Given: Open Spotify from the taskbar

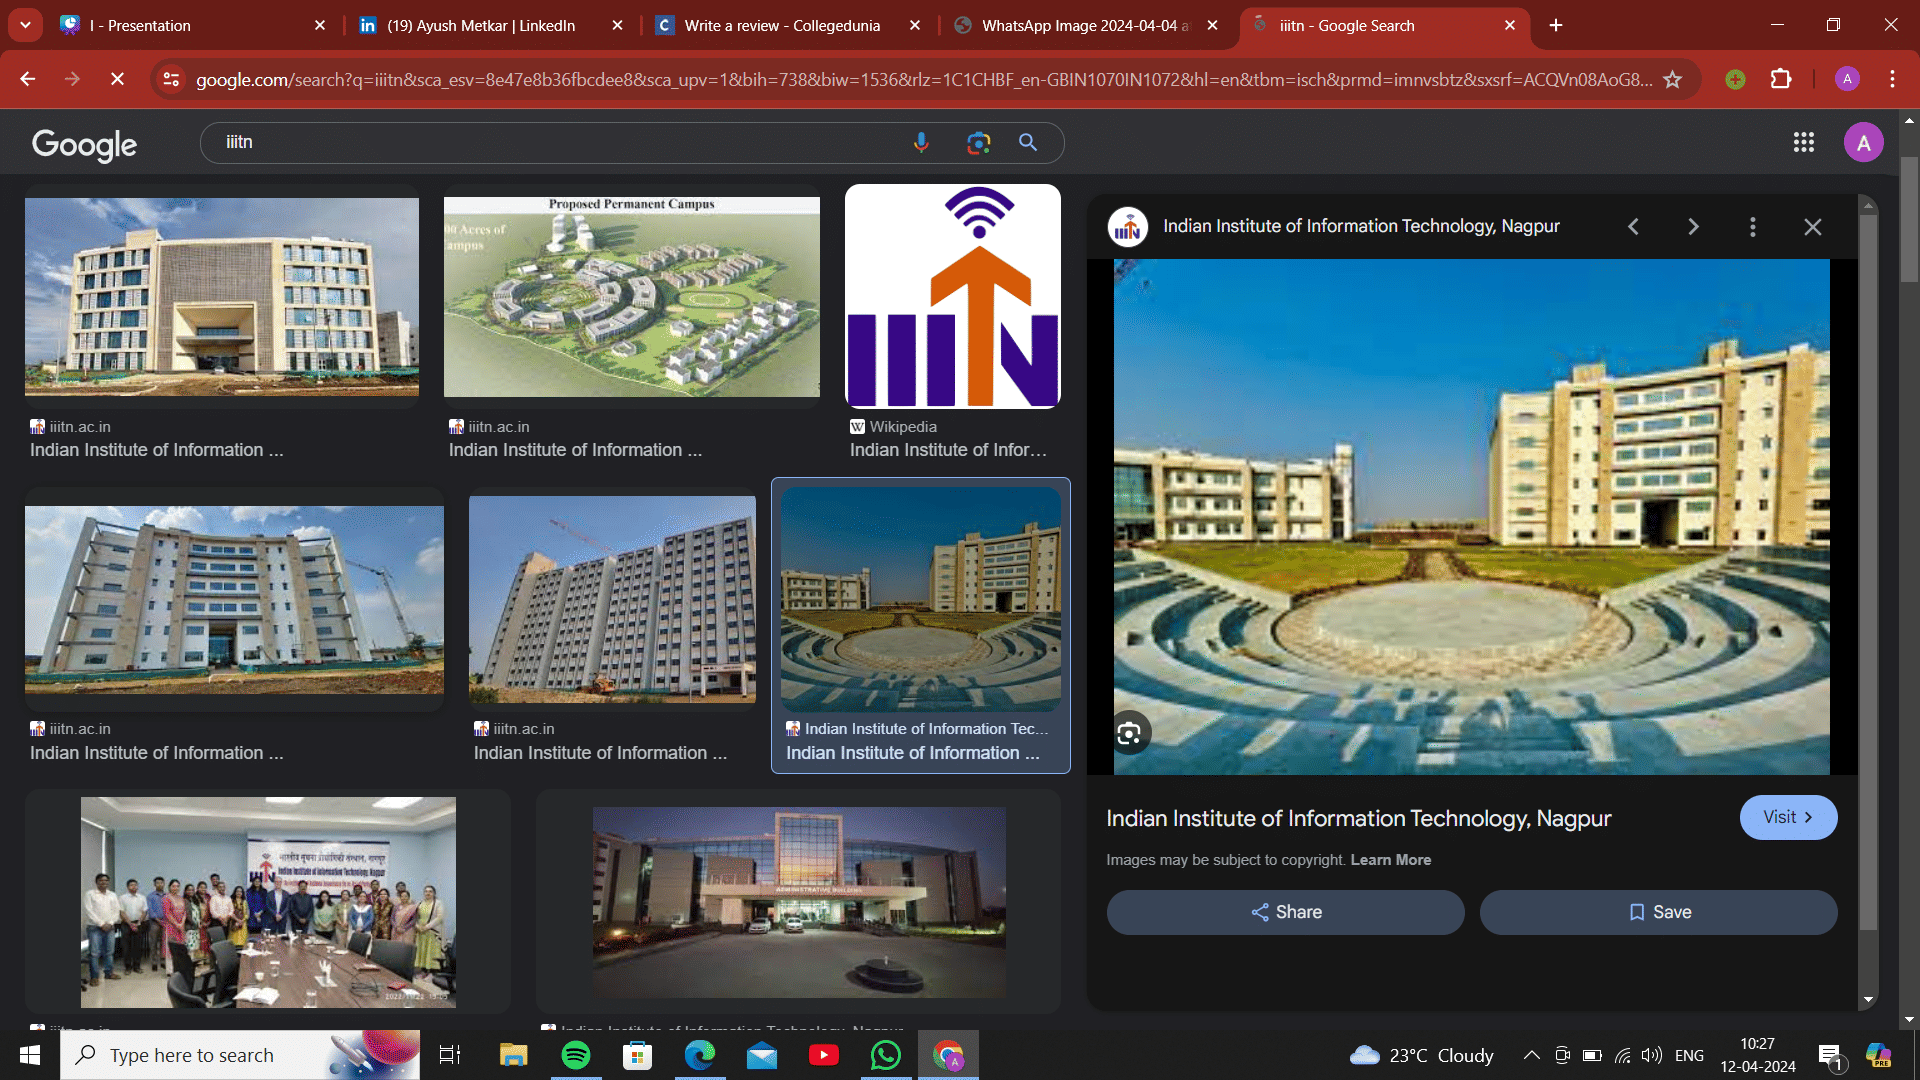Looking at the screenshot, I should (x=576, y=1055).
